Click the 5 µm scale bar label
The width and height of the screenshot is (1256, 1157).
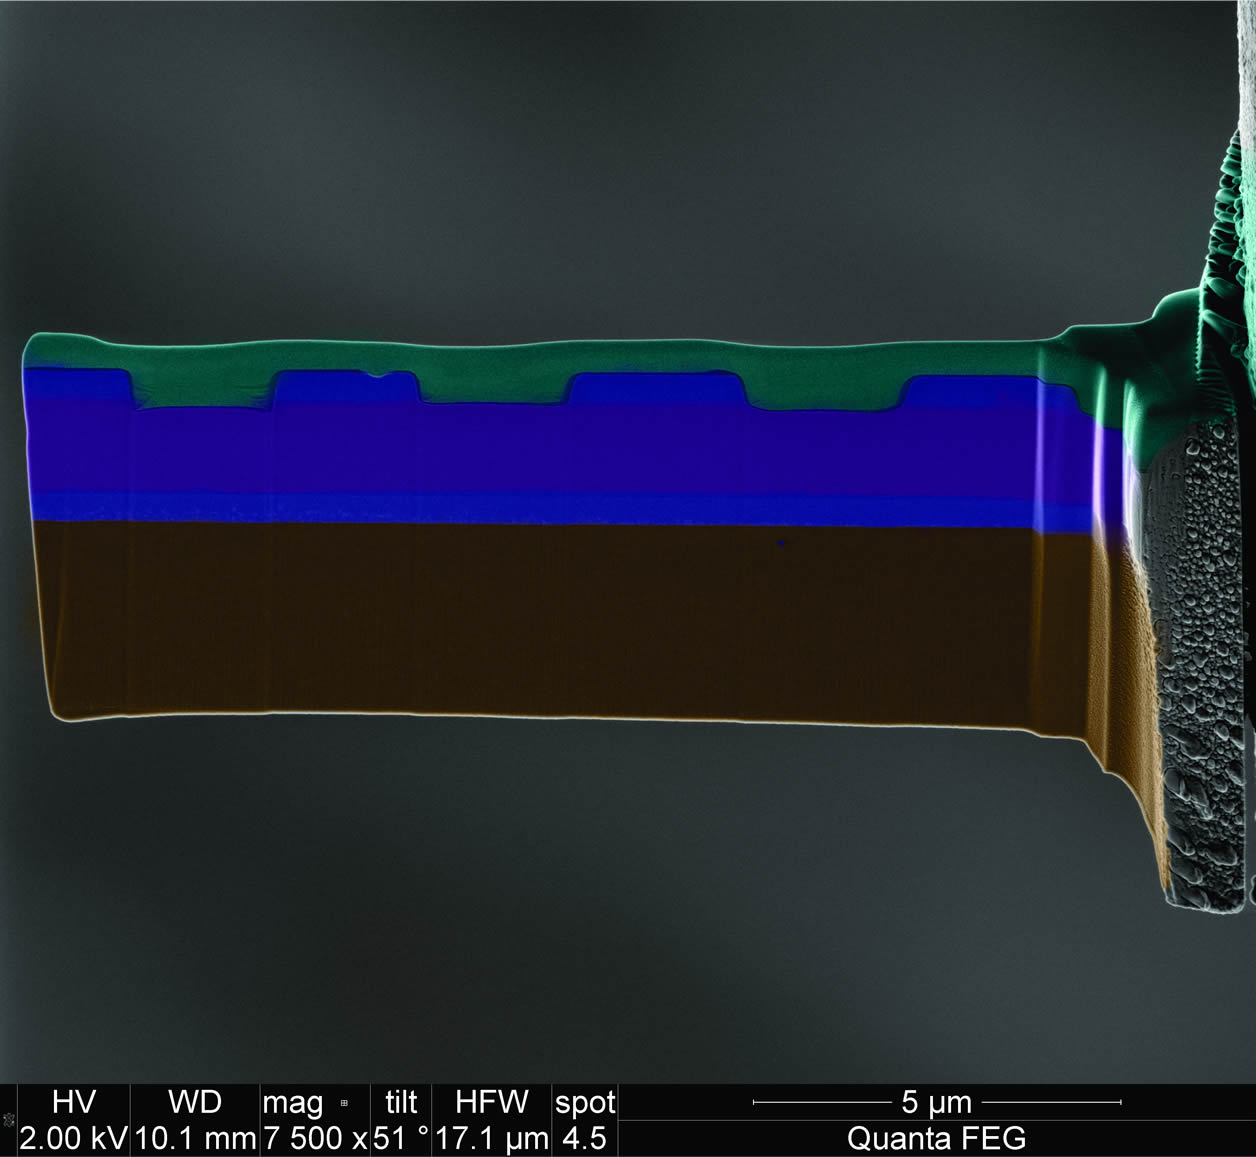936,1102
